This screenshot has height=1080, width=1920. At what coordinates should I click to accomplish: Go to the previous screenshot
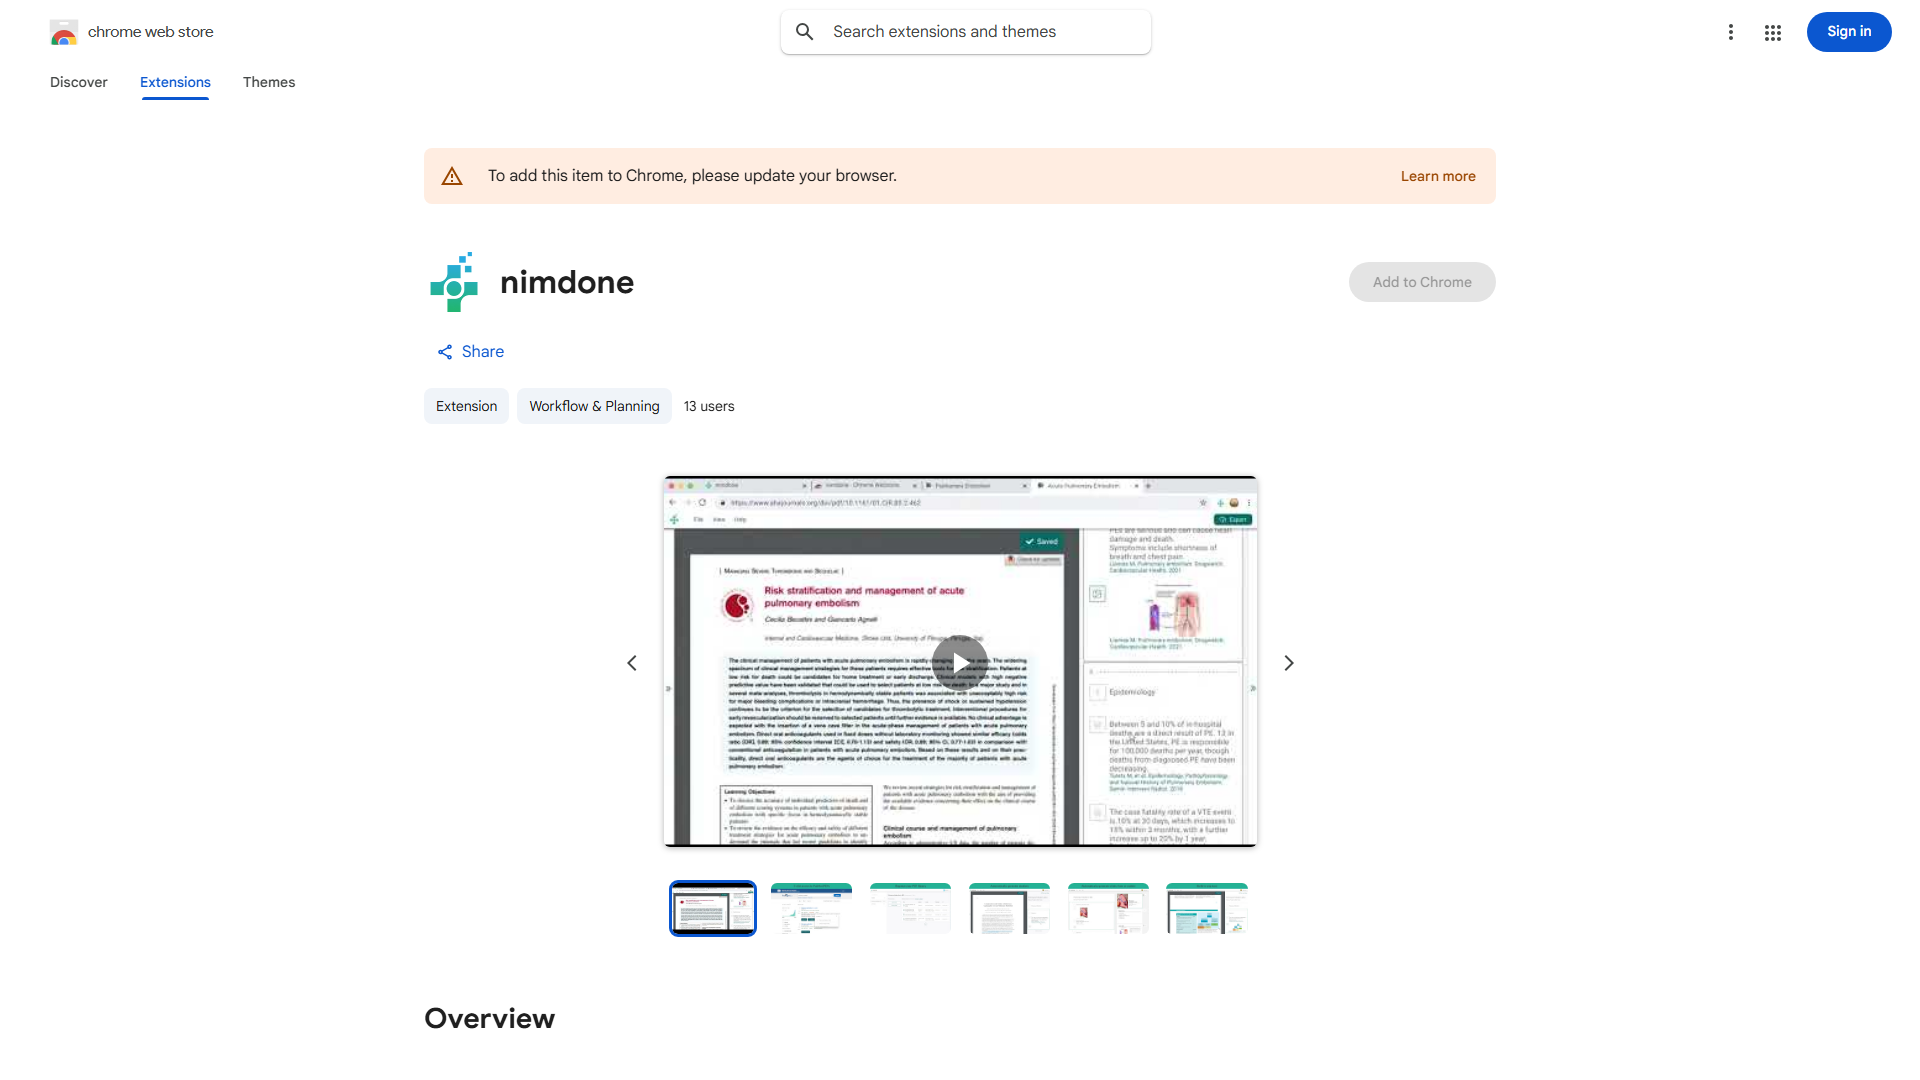pyautogui.click(x=632, y=663)
